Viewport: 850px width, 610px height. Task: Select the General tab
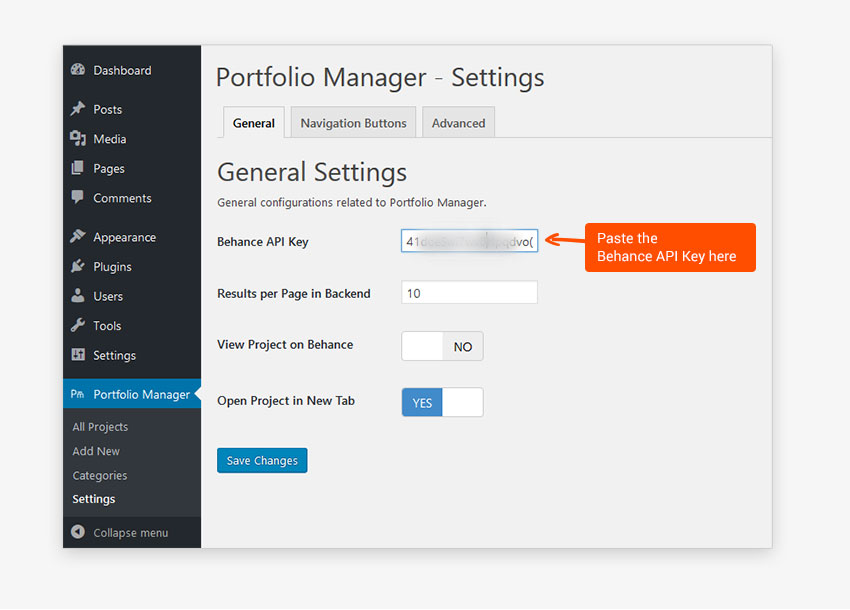pyautogui.click(x=253, y=123)
